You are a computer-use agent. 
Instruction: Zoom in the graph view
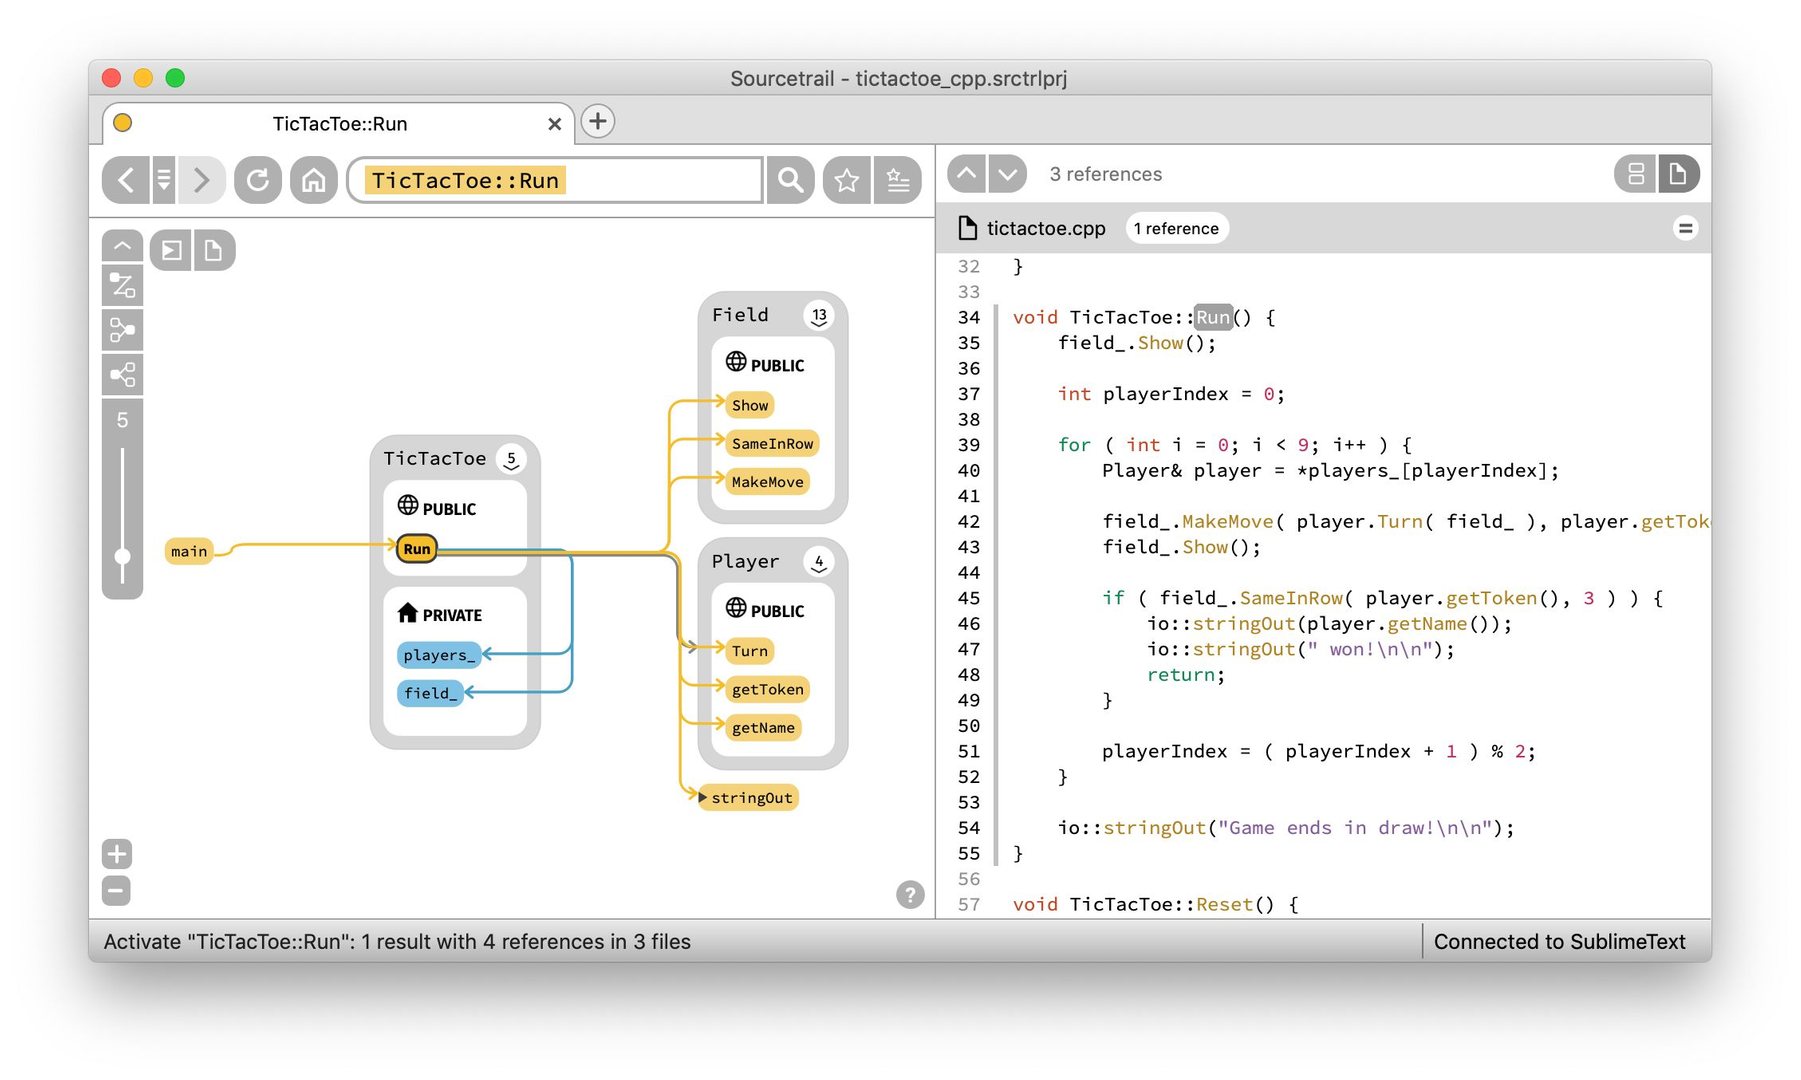[x=117, y=854]
